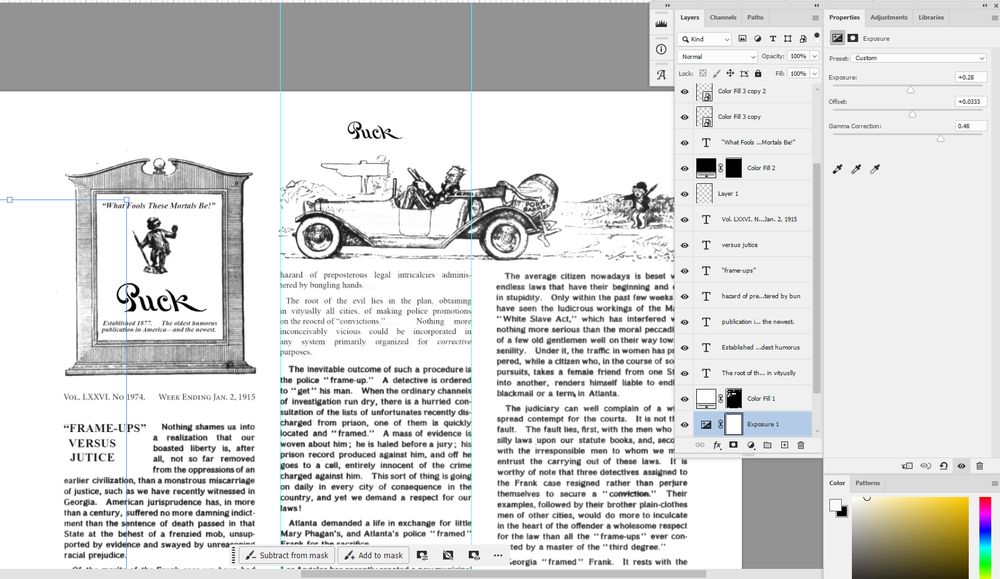Clip adjustment to layer icon in Properties
The image size is (1000, 579).
[x=907, y=466]
